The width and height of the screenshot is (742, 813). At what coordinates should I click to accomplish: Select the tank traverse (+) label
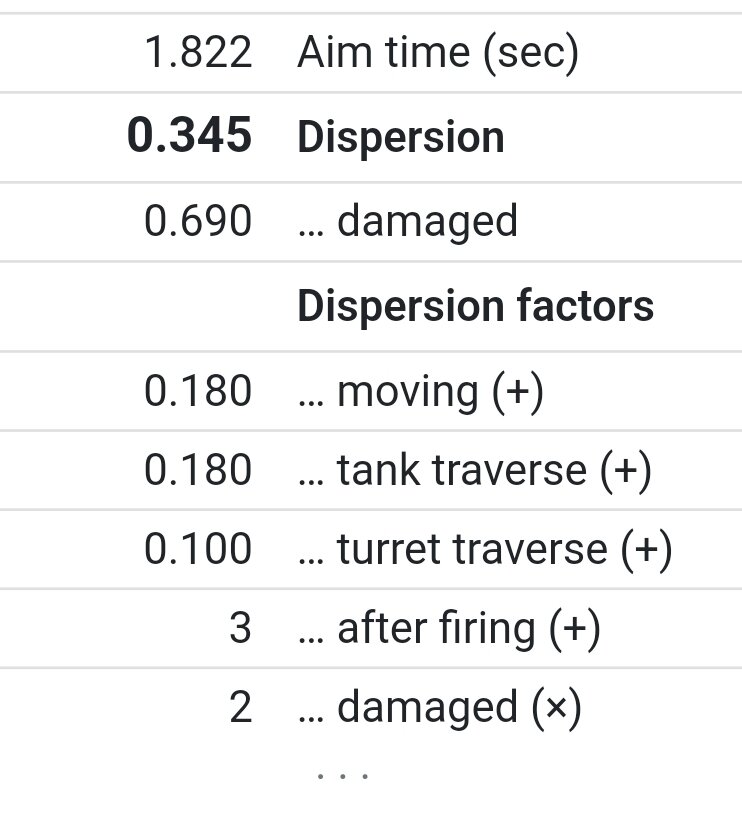point(474,470)
